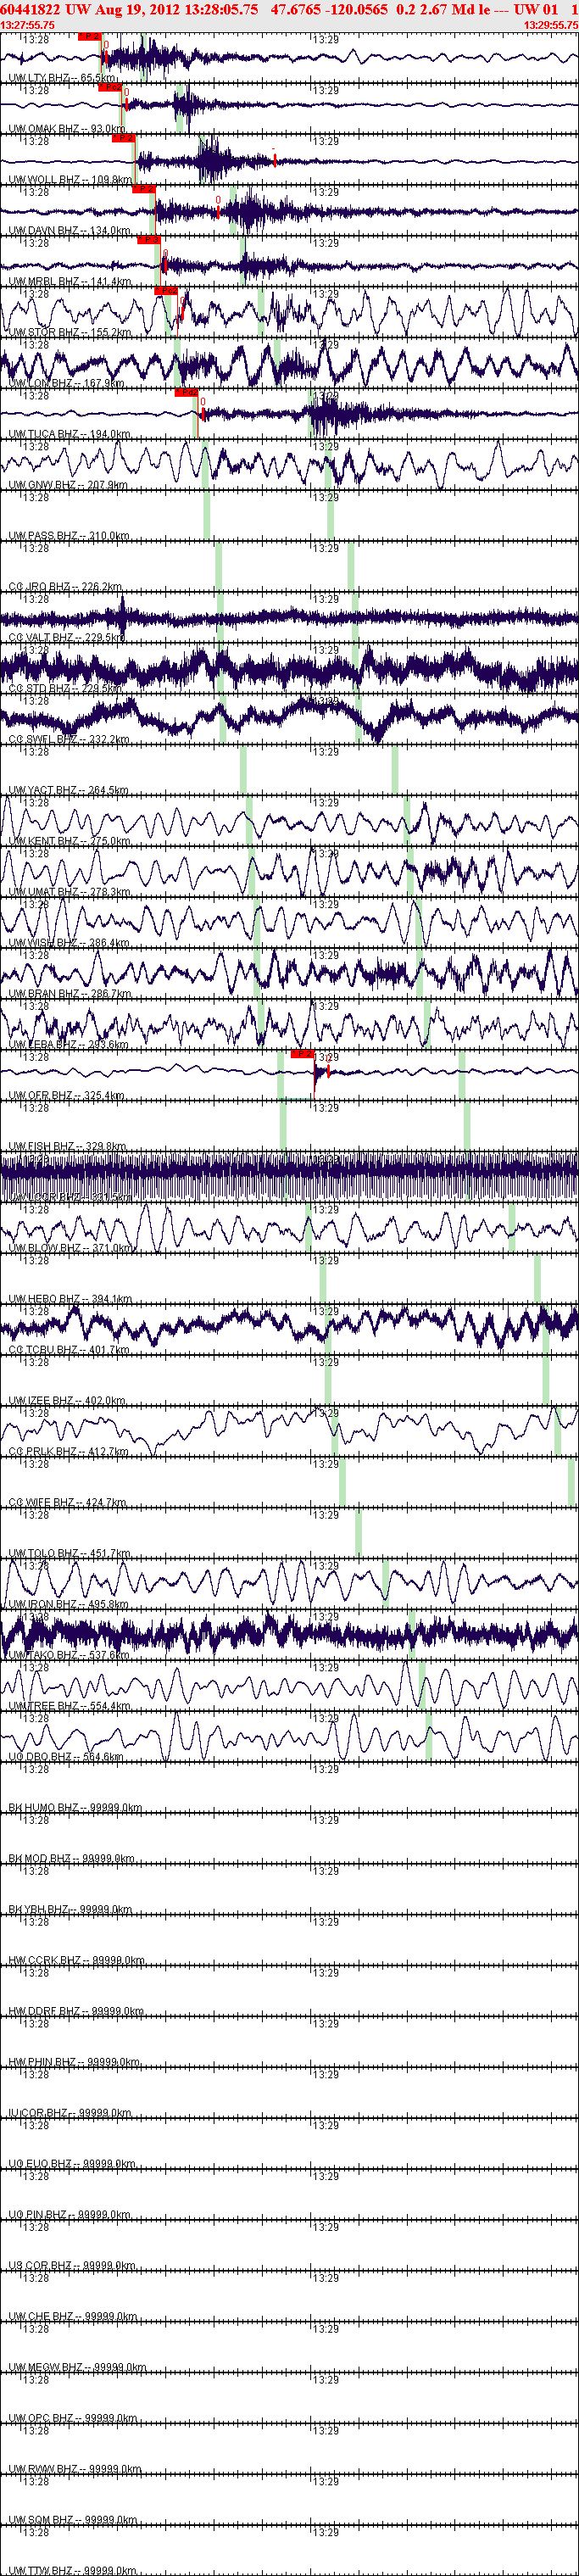Select station label HW PHIN BHZ
The image size is (579, 2576).
[x=74, y=2062]
